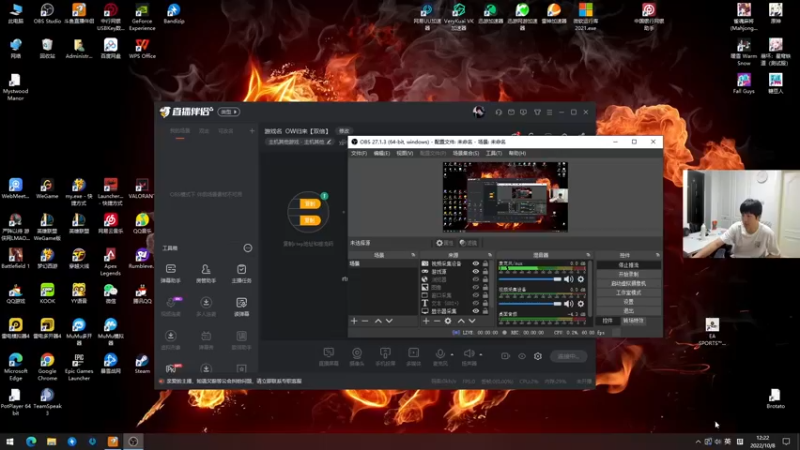Mute the first audio mixer channel speaker
This screenshot has height=450, width=800.
point(569,279)
